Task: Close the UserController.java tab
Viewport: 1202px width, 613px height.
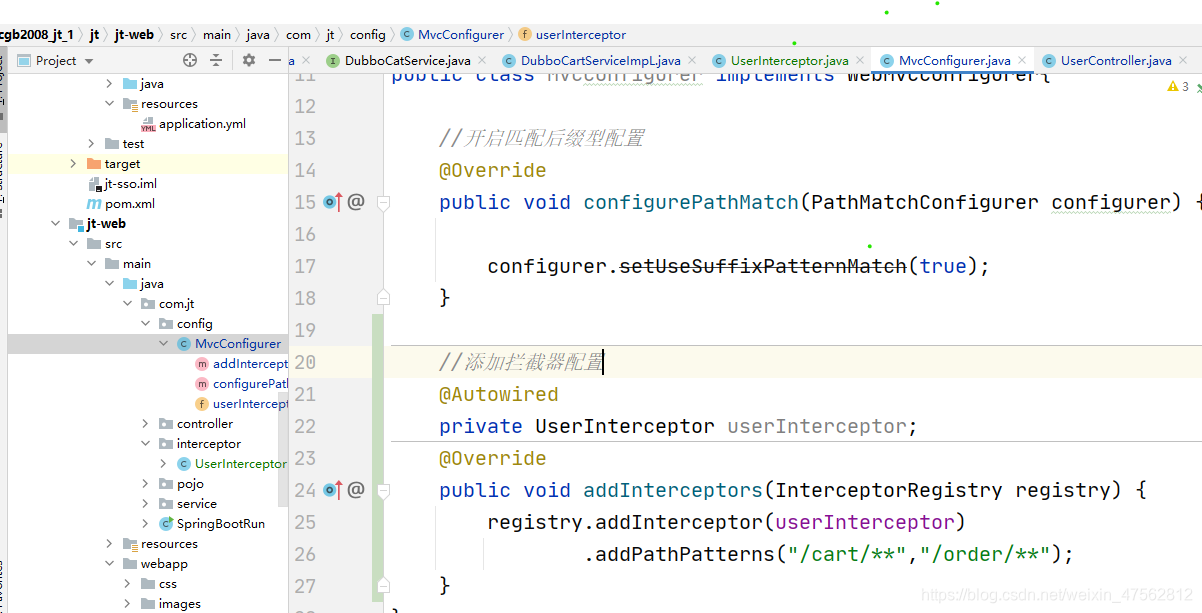Action: (1185, 61)
